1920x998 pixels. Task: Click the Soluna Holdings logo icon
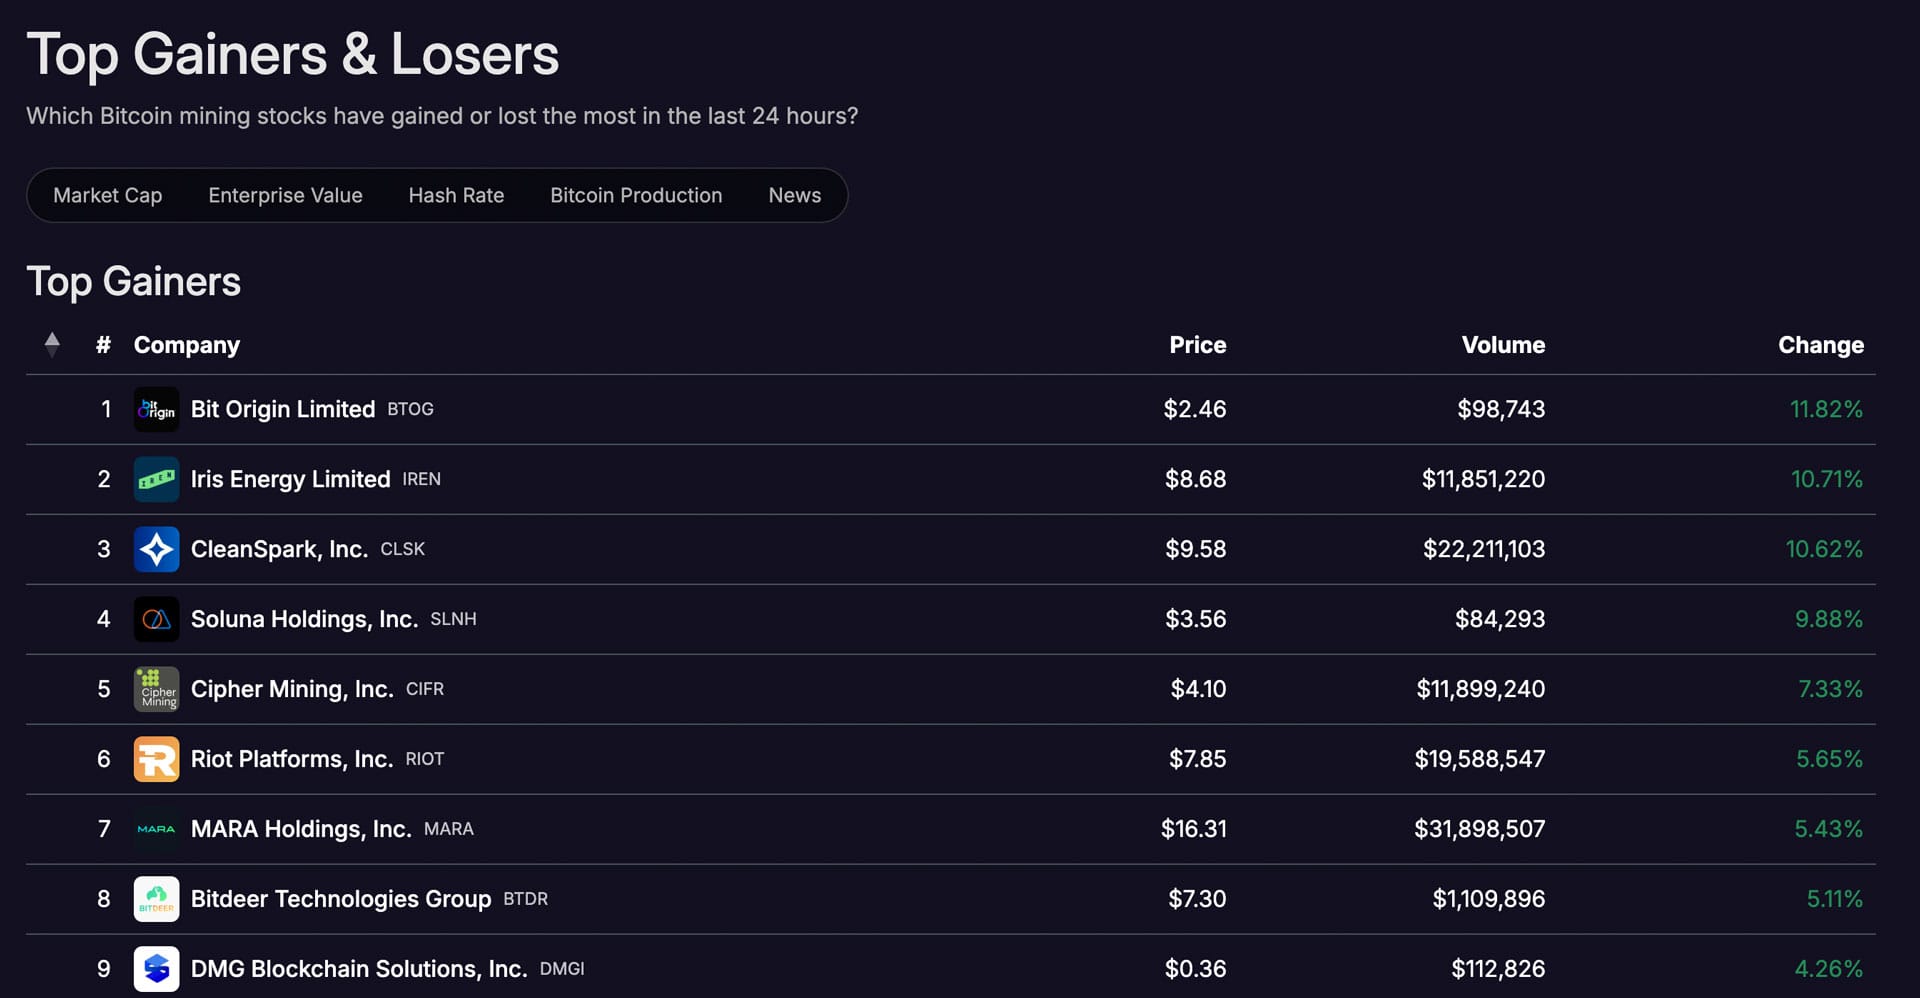pos(156,619)
